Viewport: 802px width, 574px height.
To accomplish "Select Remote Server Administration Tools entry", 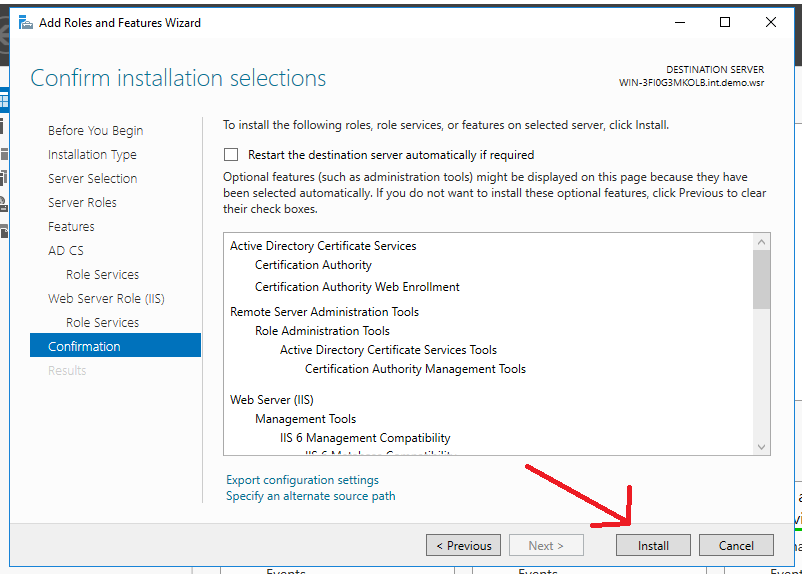I will [324, 312].
